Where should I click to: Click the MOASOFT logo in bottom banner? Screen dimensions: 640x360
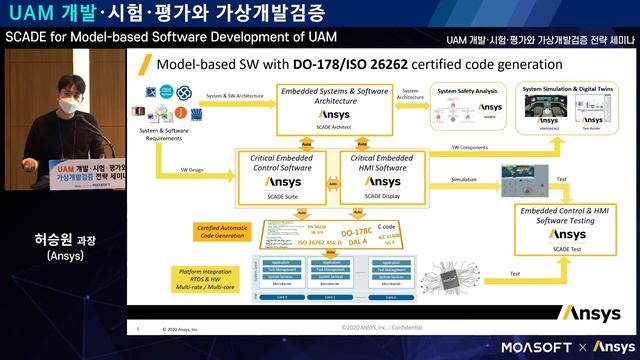point(536,347)
